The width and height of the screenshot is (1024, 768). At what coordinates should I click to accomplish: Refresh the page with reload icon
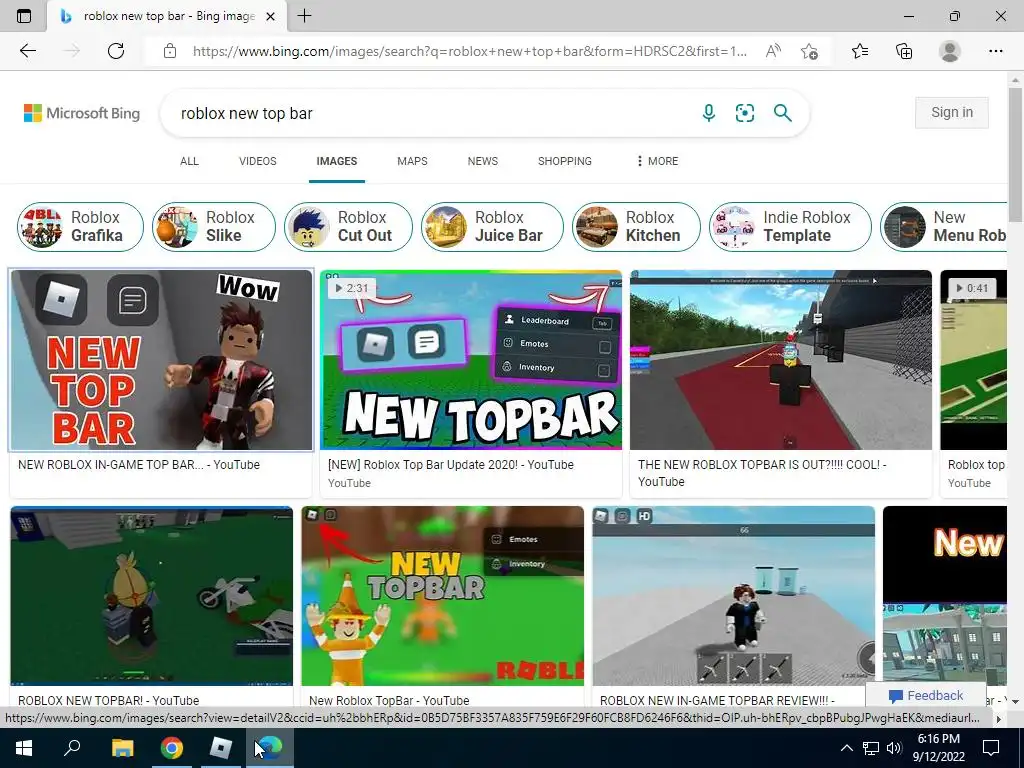(116, 51)
